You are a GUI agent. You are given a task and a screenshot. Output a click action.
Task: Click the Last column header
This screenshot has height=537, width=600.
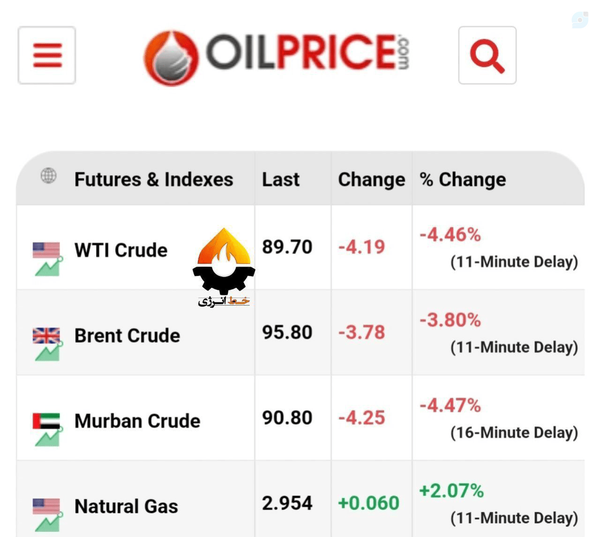(x=280, y=180)
